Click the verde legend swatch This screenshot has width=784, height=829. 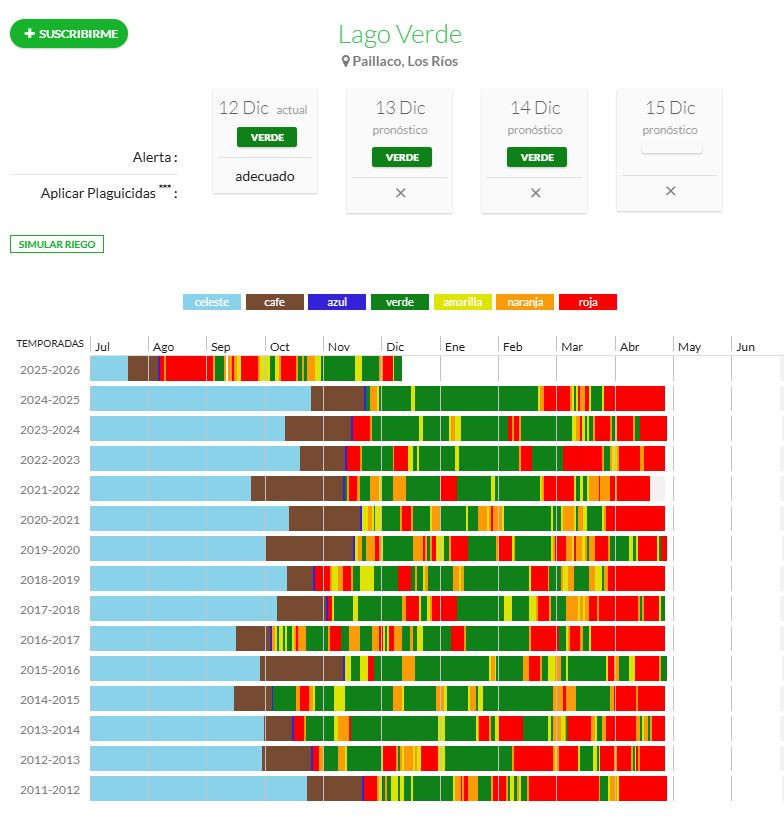(x=400, y=302)
